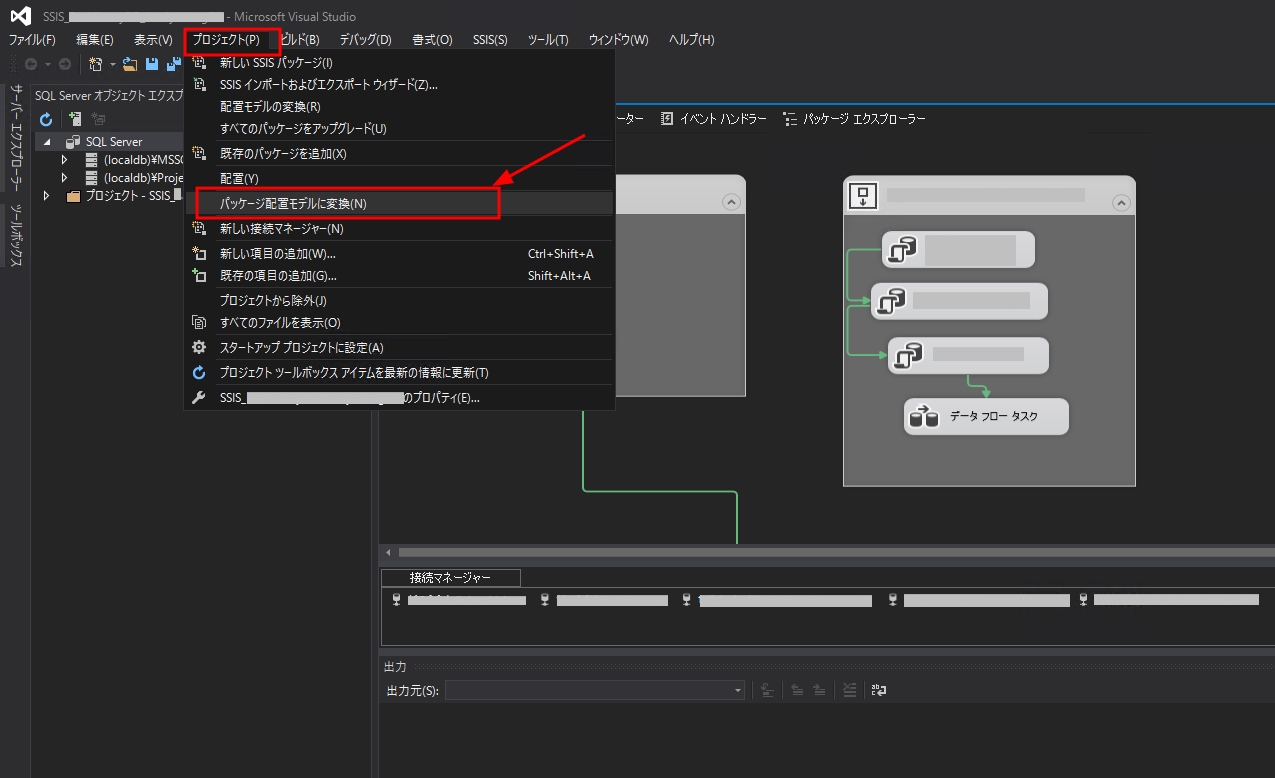Select the データ フロー タスク node
The image size is (1275, 778).
pos(987,417)
